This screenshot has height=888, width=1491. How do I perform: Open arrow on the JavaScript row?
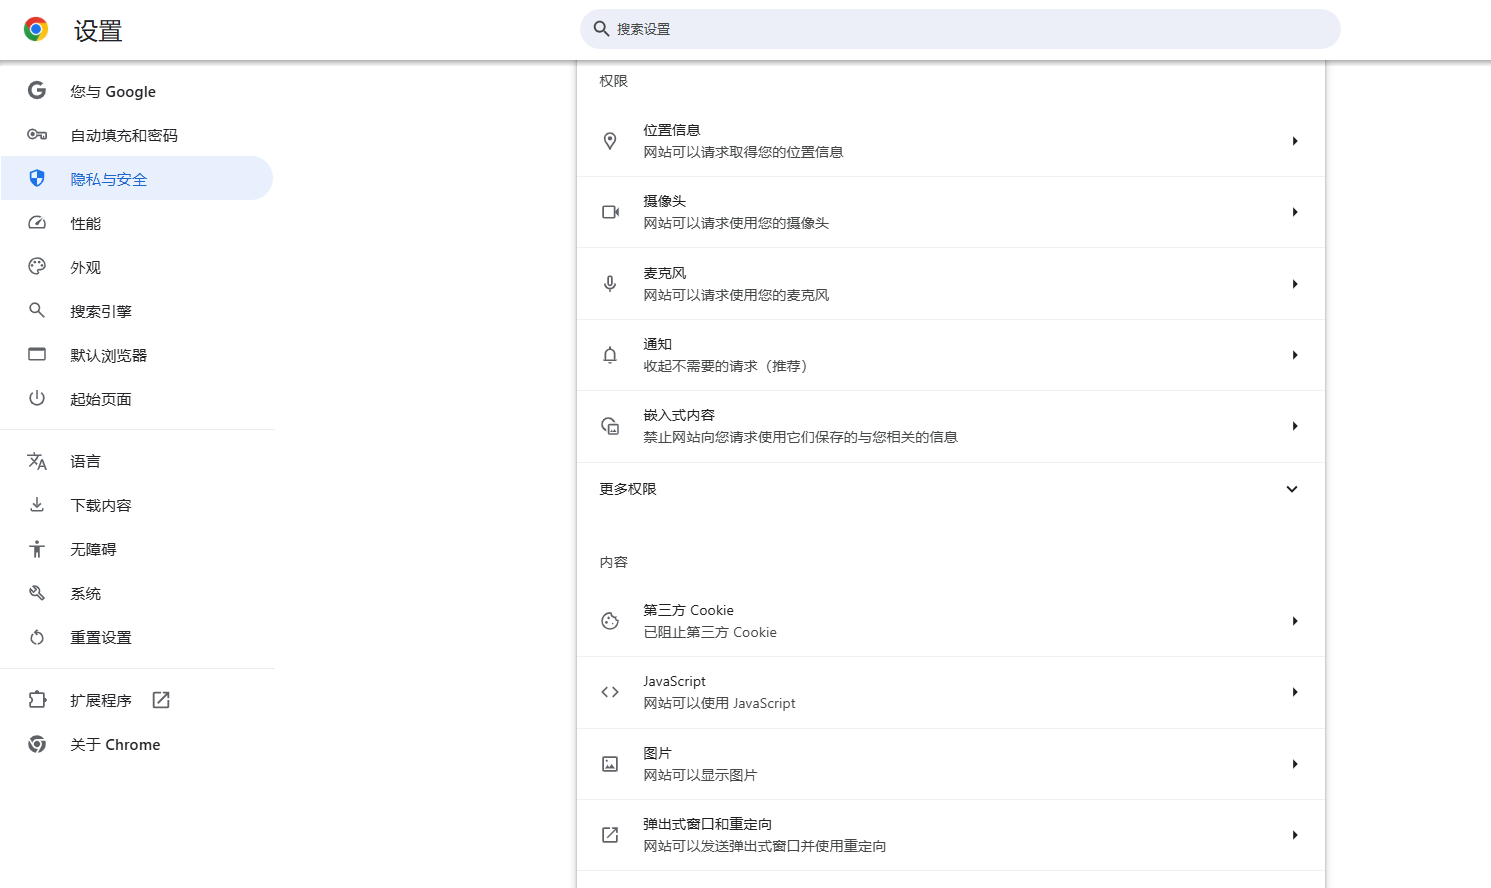point(1295,692)
